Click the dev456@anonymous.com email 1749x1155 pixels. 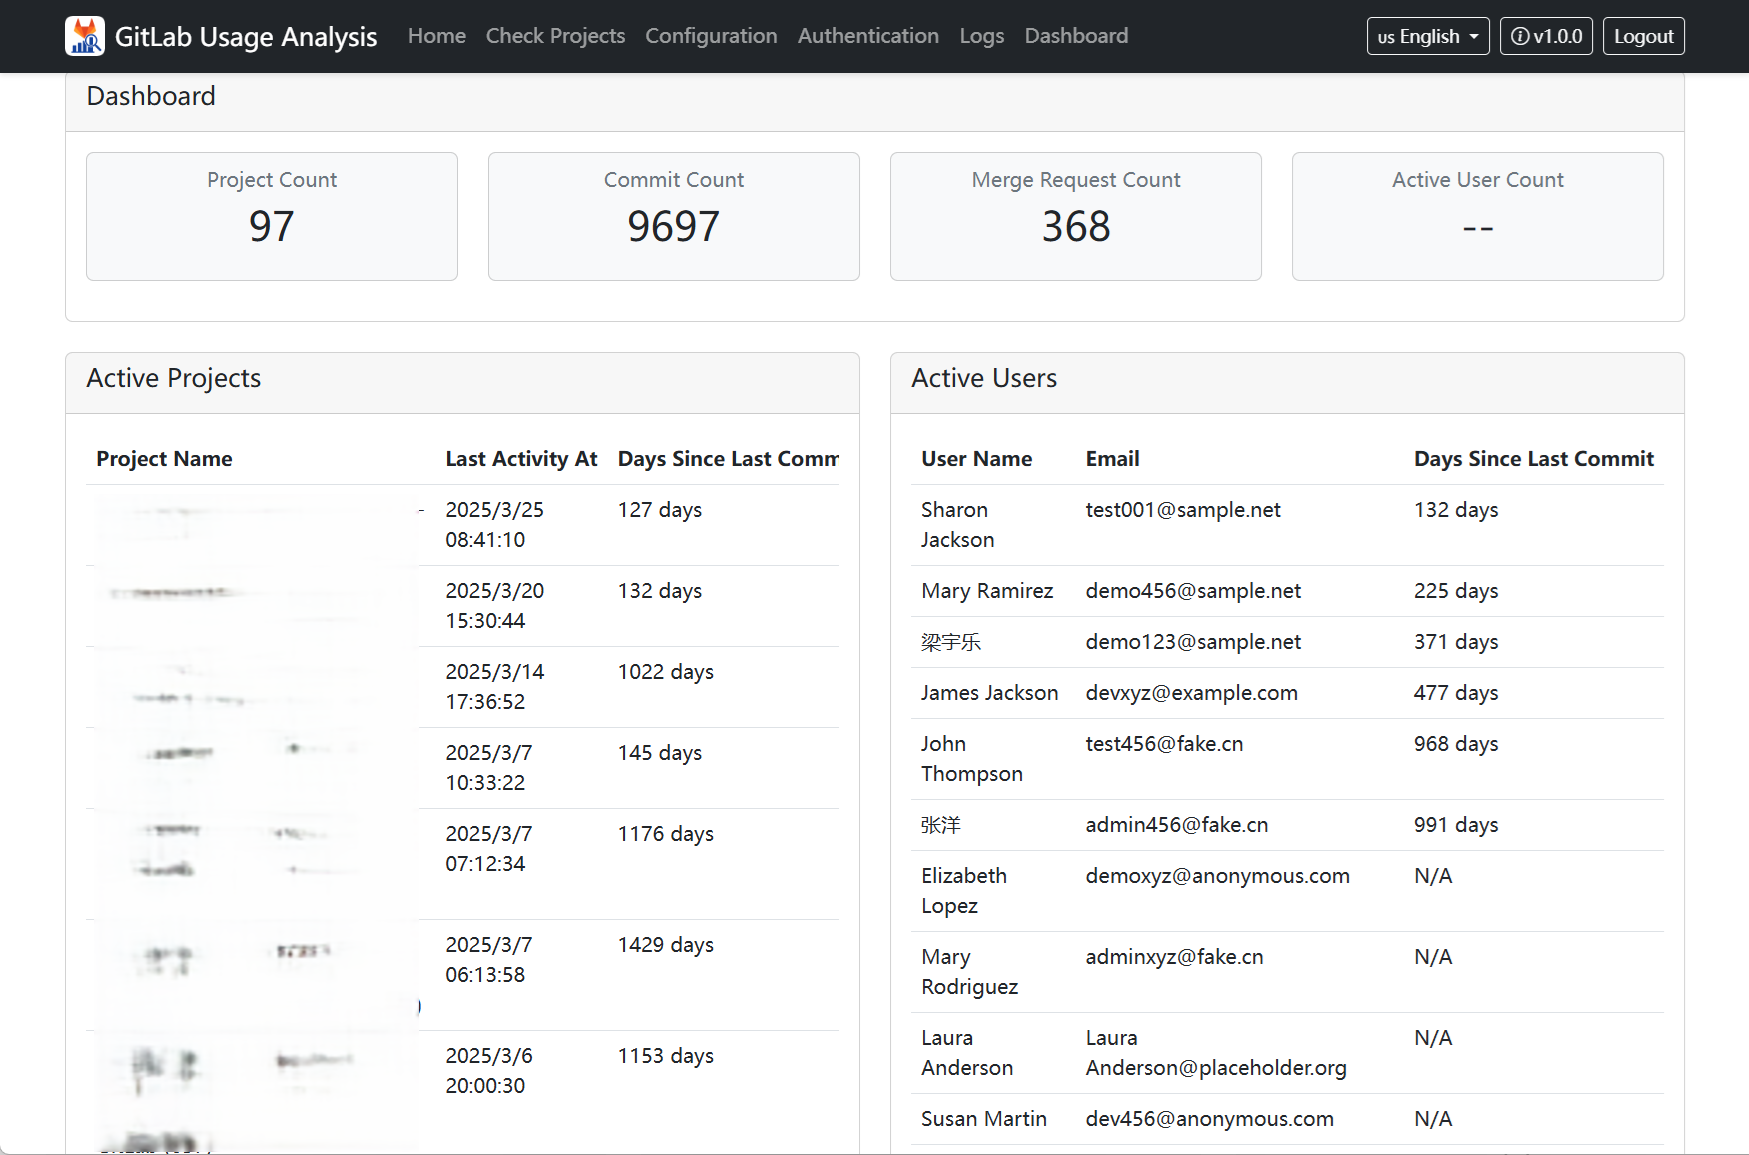click(x=1209, y=1119)
